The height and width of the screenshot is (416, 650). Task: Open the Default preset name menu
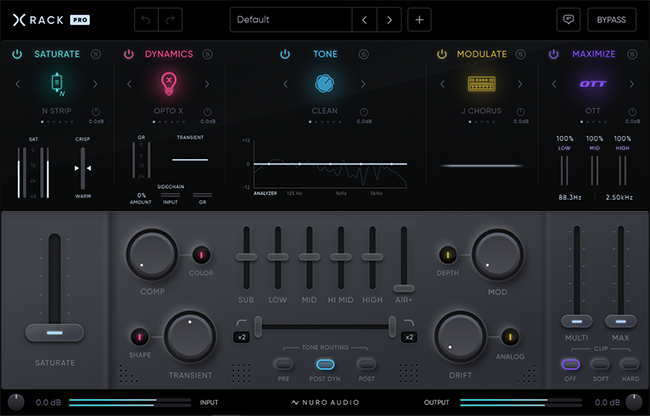coord(291,19)
